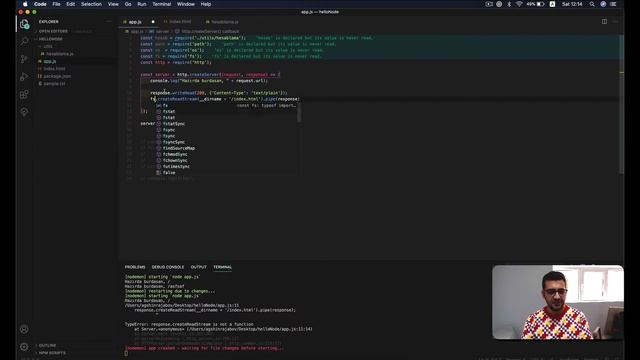Open the Run menu

click(142, 4)
